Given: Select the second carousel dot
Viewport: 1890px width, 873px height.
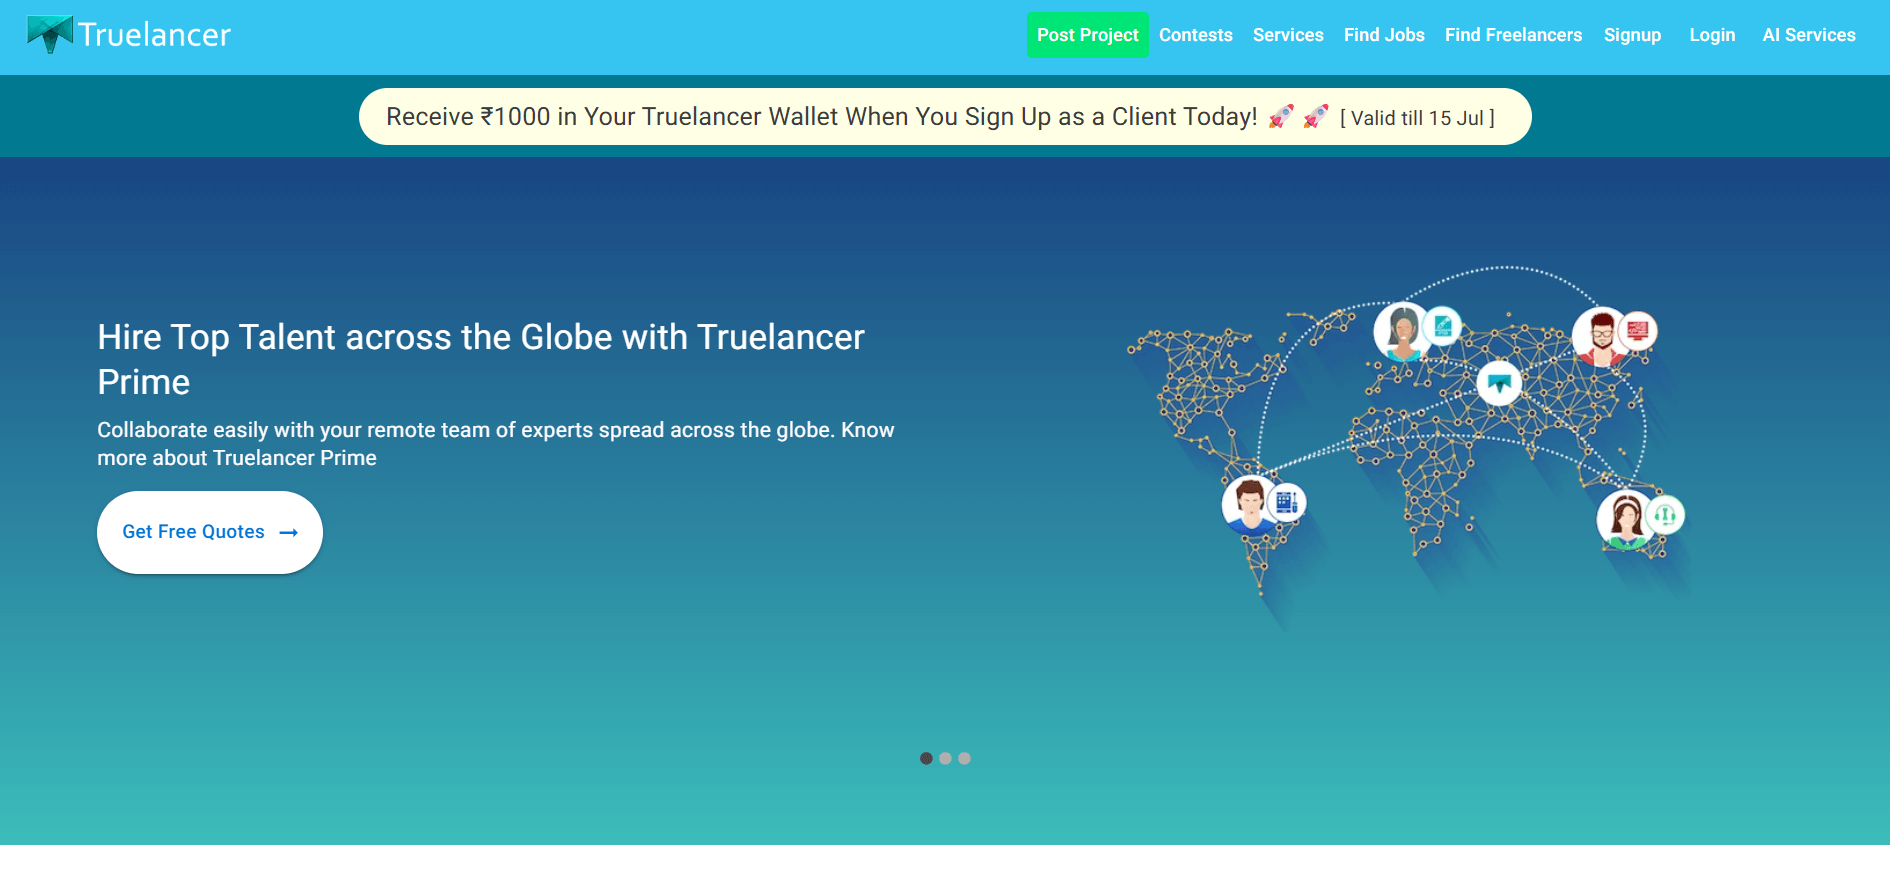Looking at the screenshot, I should click(x=945, y=758).
